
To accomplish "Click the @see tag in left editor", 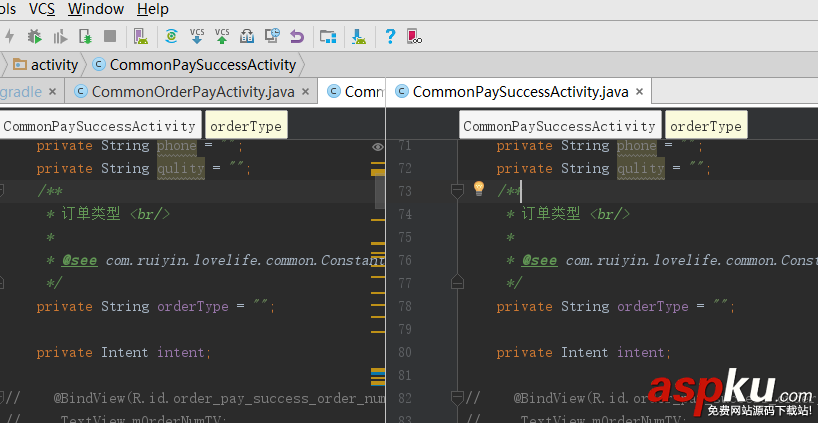I will coord(79,260).
